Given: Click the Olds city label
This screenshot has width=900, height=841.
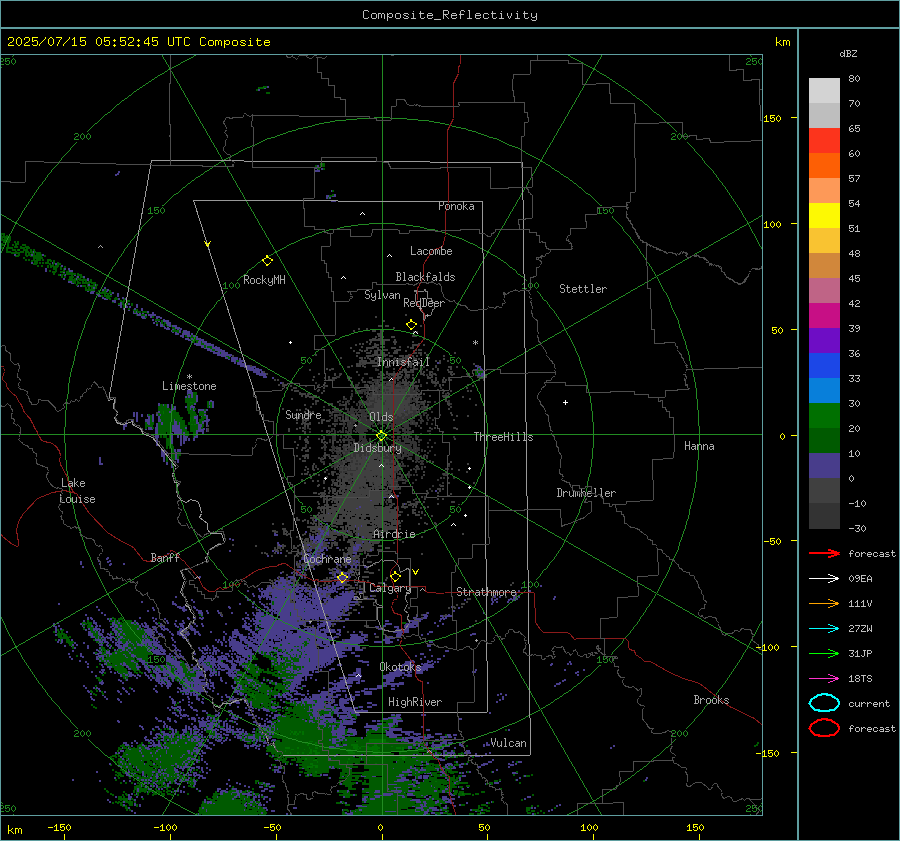Looking at the screenshot, I should pos(381,417).
